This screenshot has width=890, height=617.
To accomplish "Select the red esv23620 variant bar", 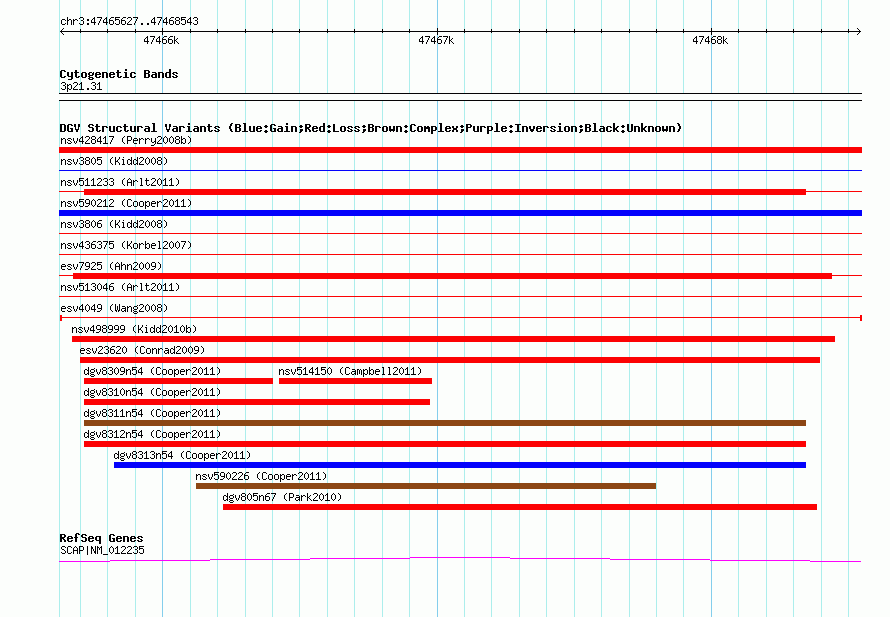I will 450,360.
